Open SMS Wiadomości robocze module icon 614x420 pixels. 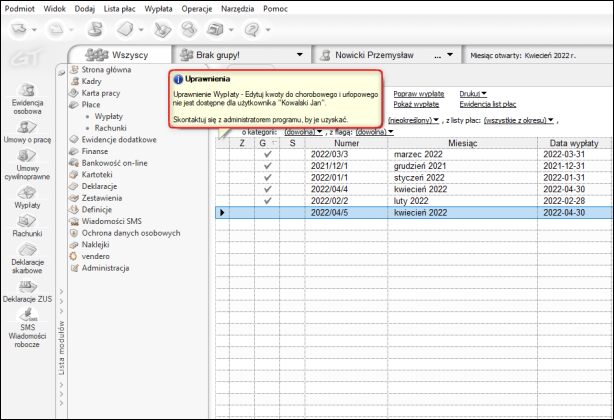tap(27, 328)
